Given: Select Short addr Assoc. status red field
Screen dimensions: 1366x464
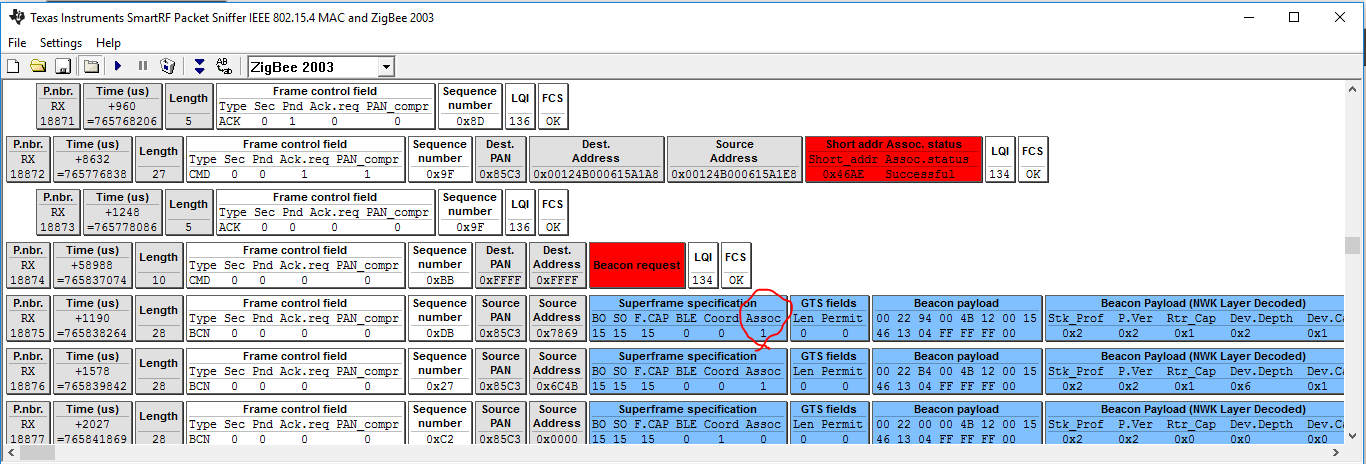Looking at the screenshot, I should (x=893, y=159).
